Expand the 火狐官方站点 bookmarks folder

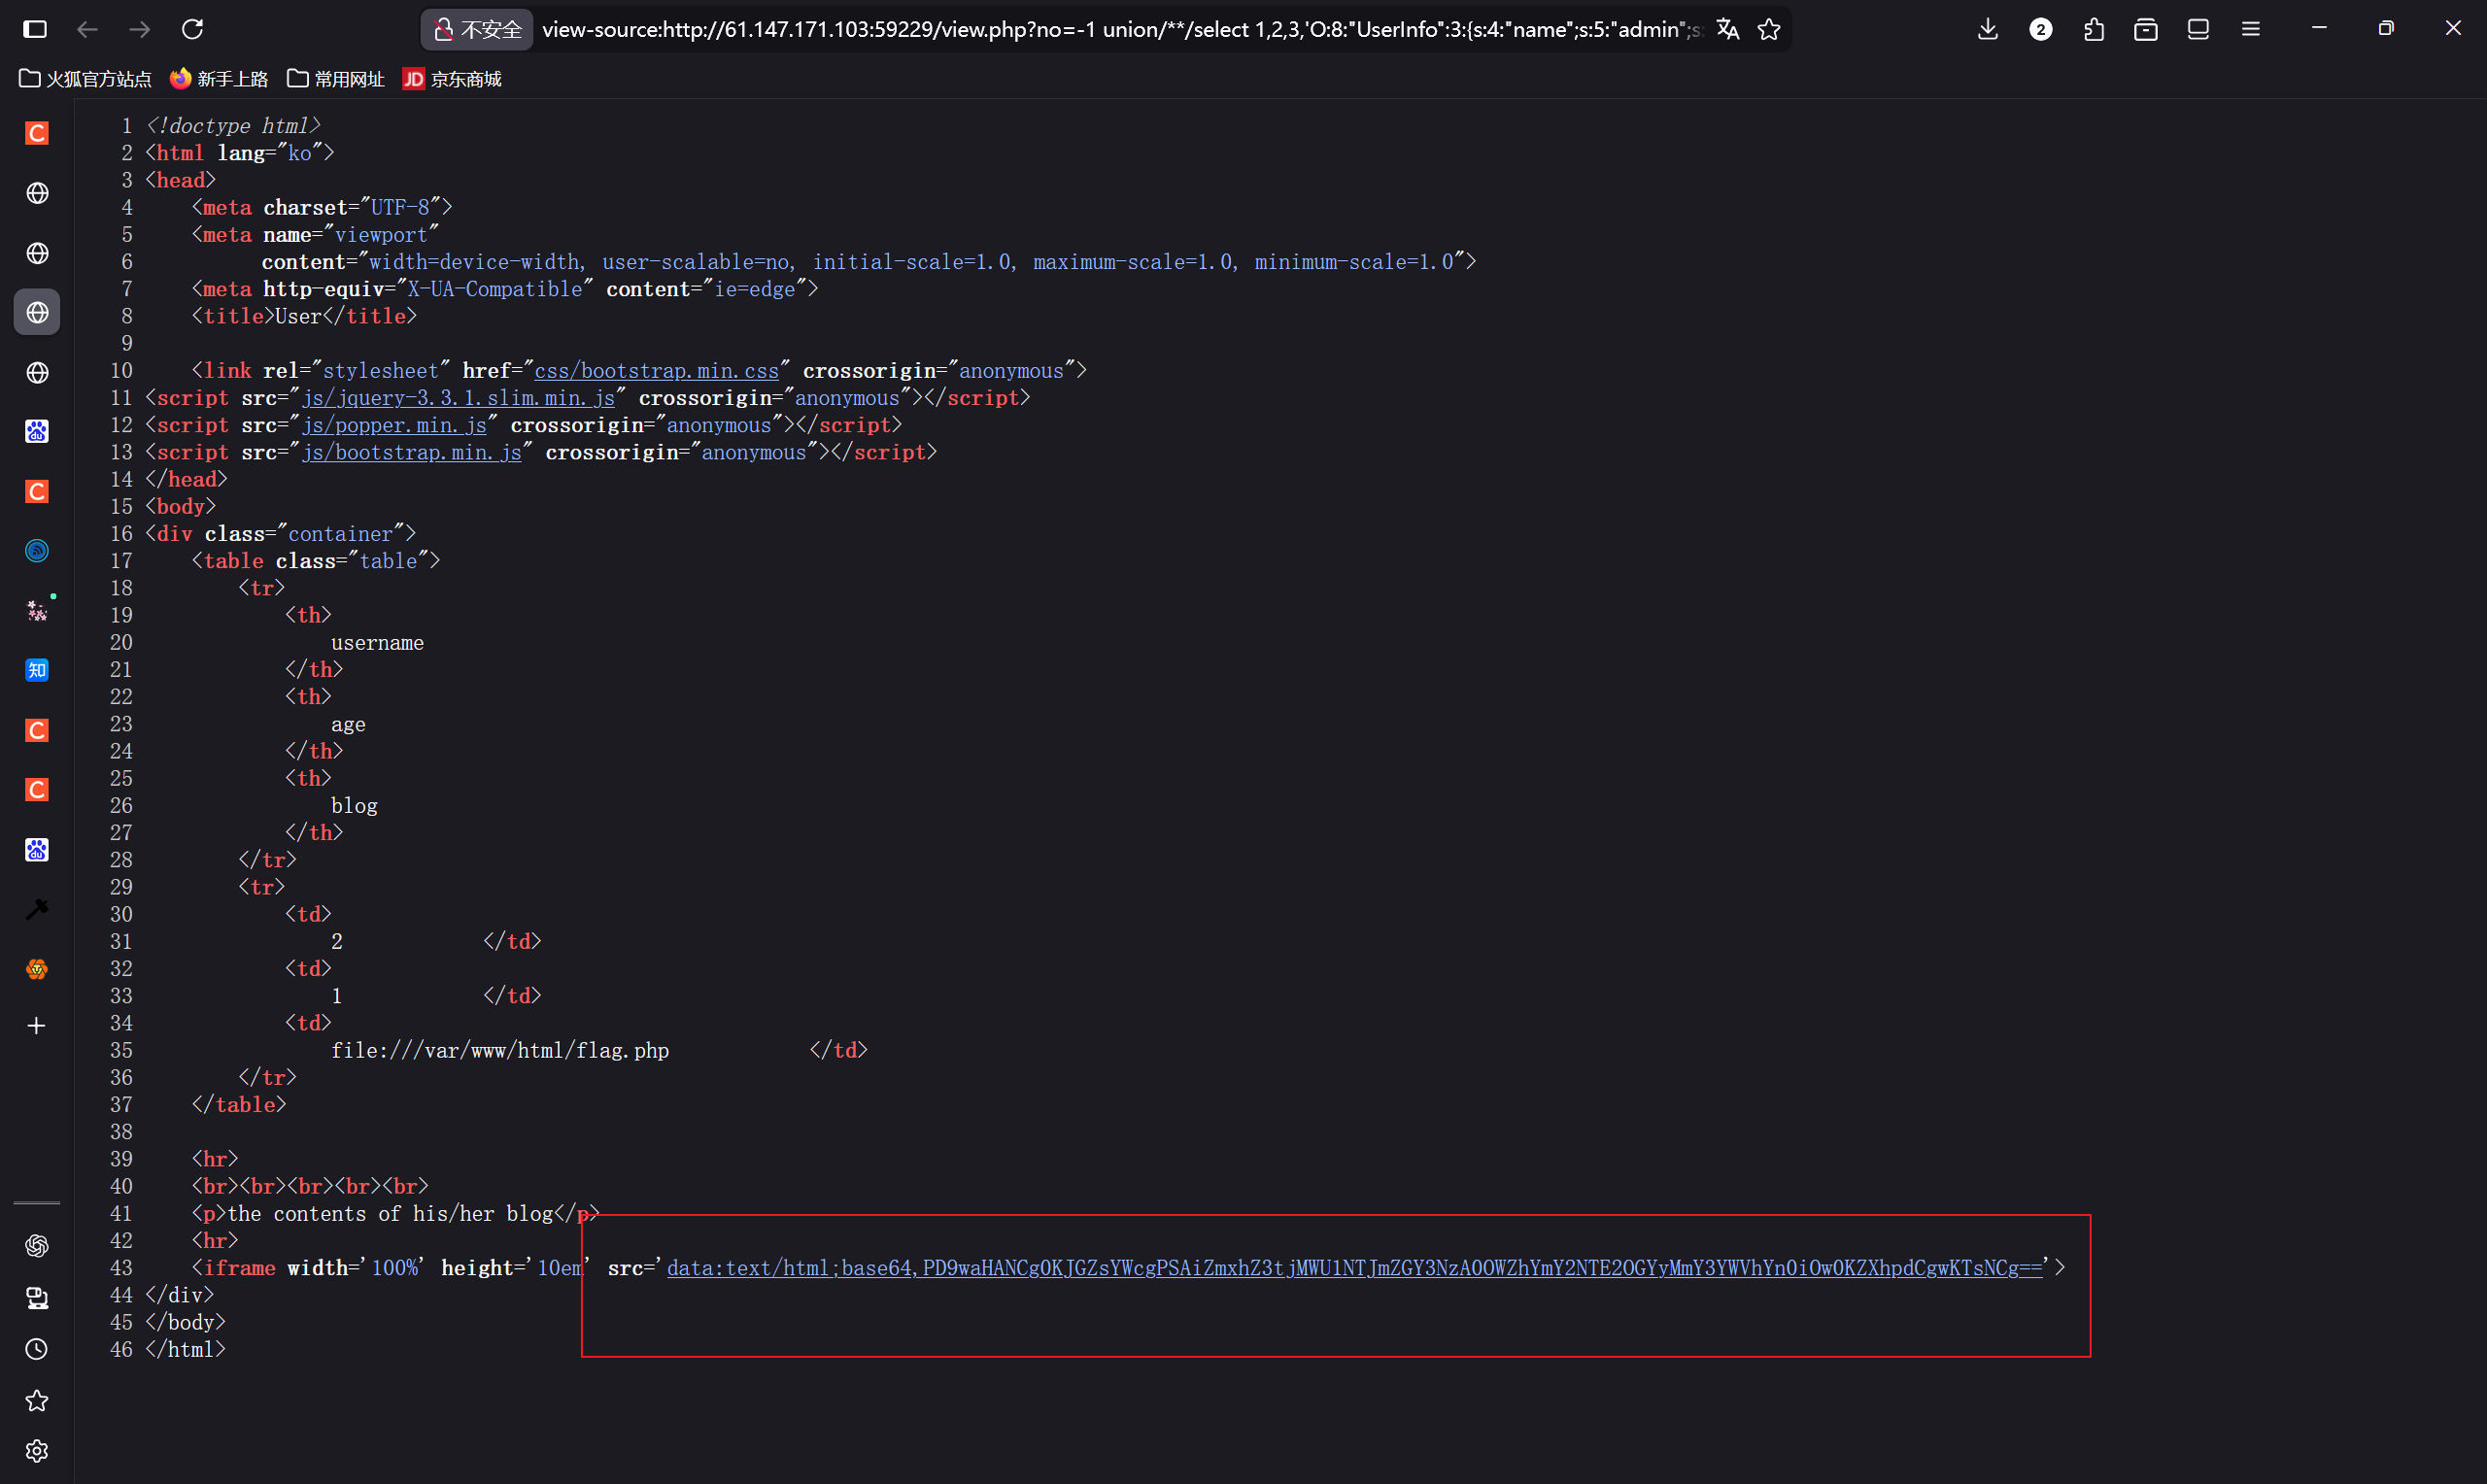click(x=86, y=79)
